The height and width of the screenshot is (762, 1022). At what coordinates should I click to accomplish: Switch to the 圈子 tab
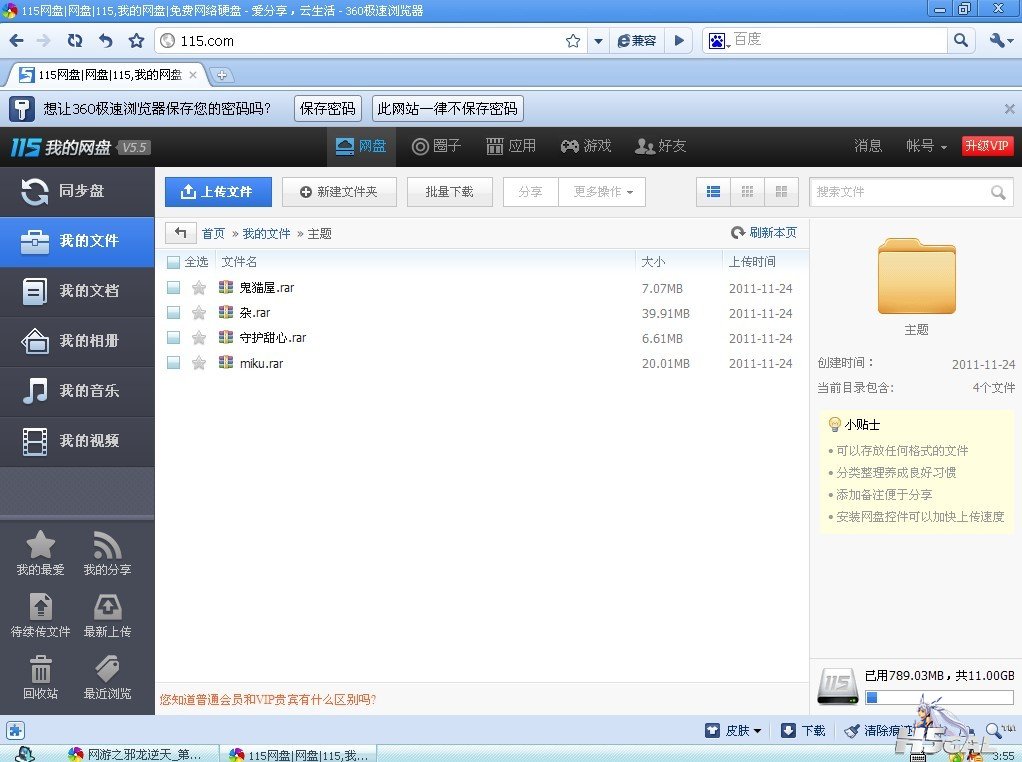click(437, 146)
